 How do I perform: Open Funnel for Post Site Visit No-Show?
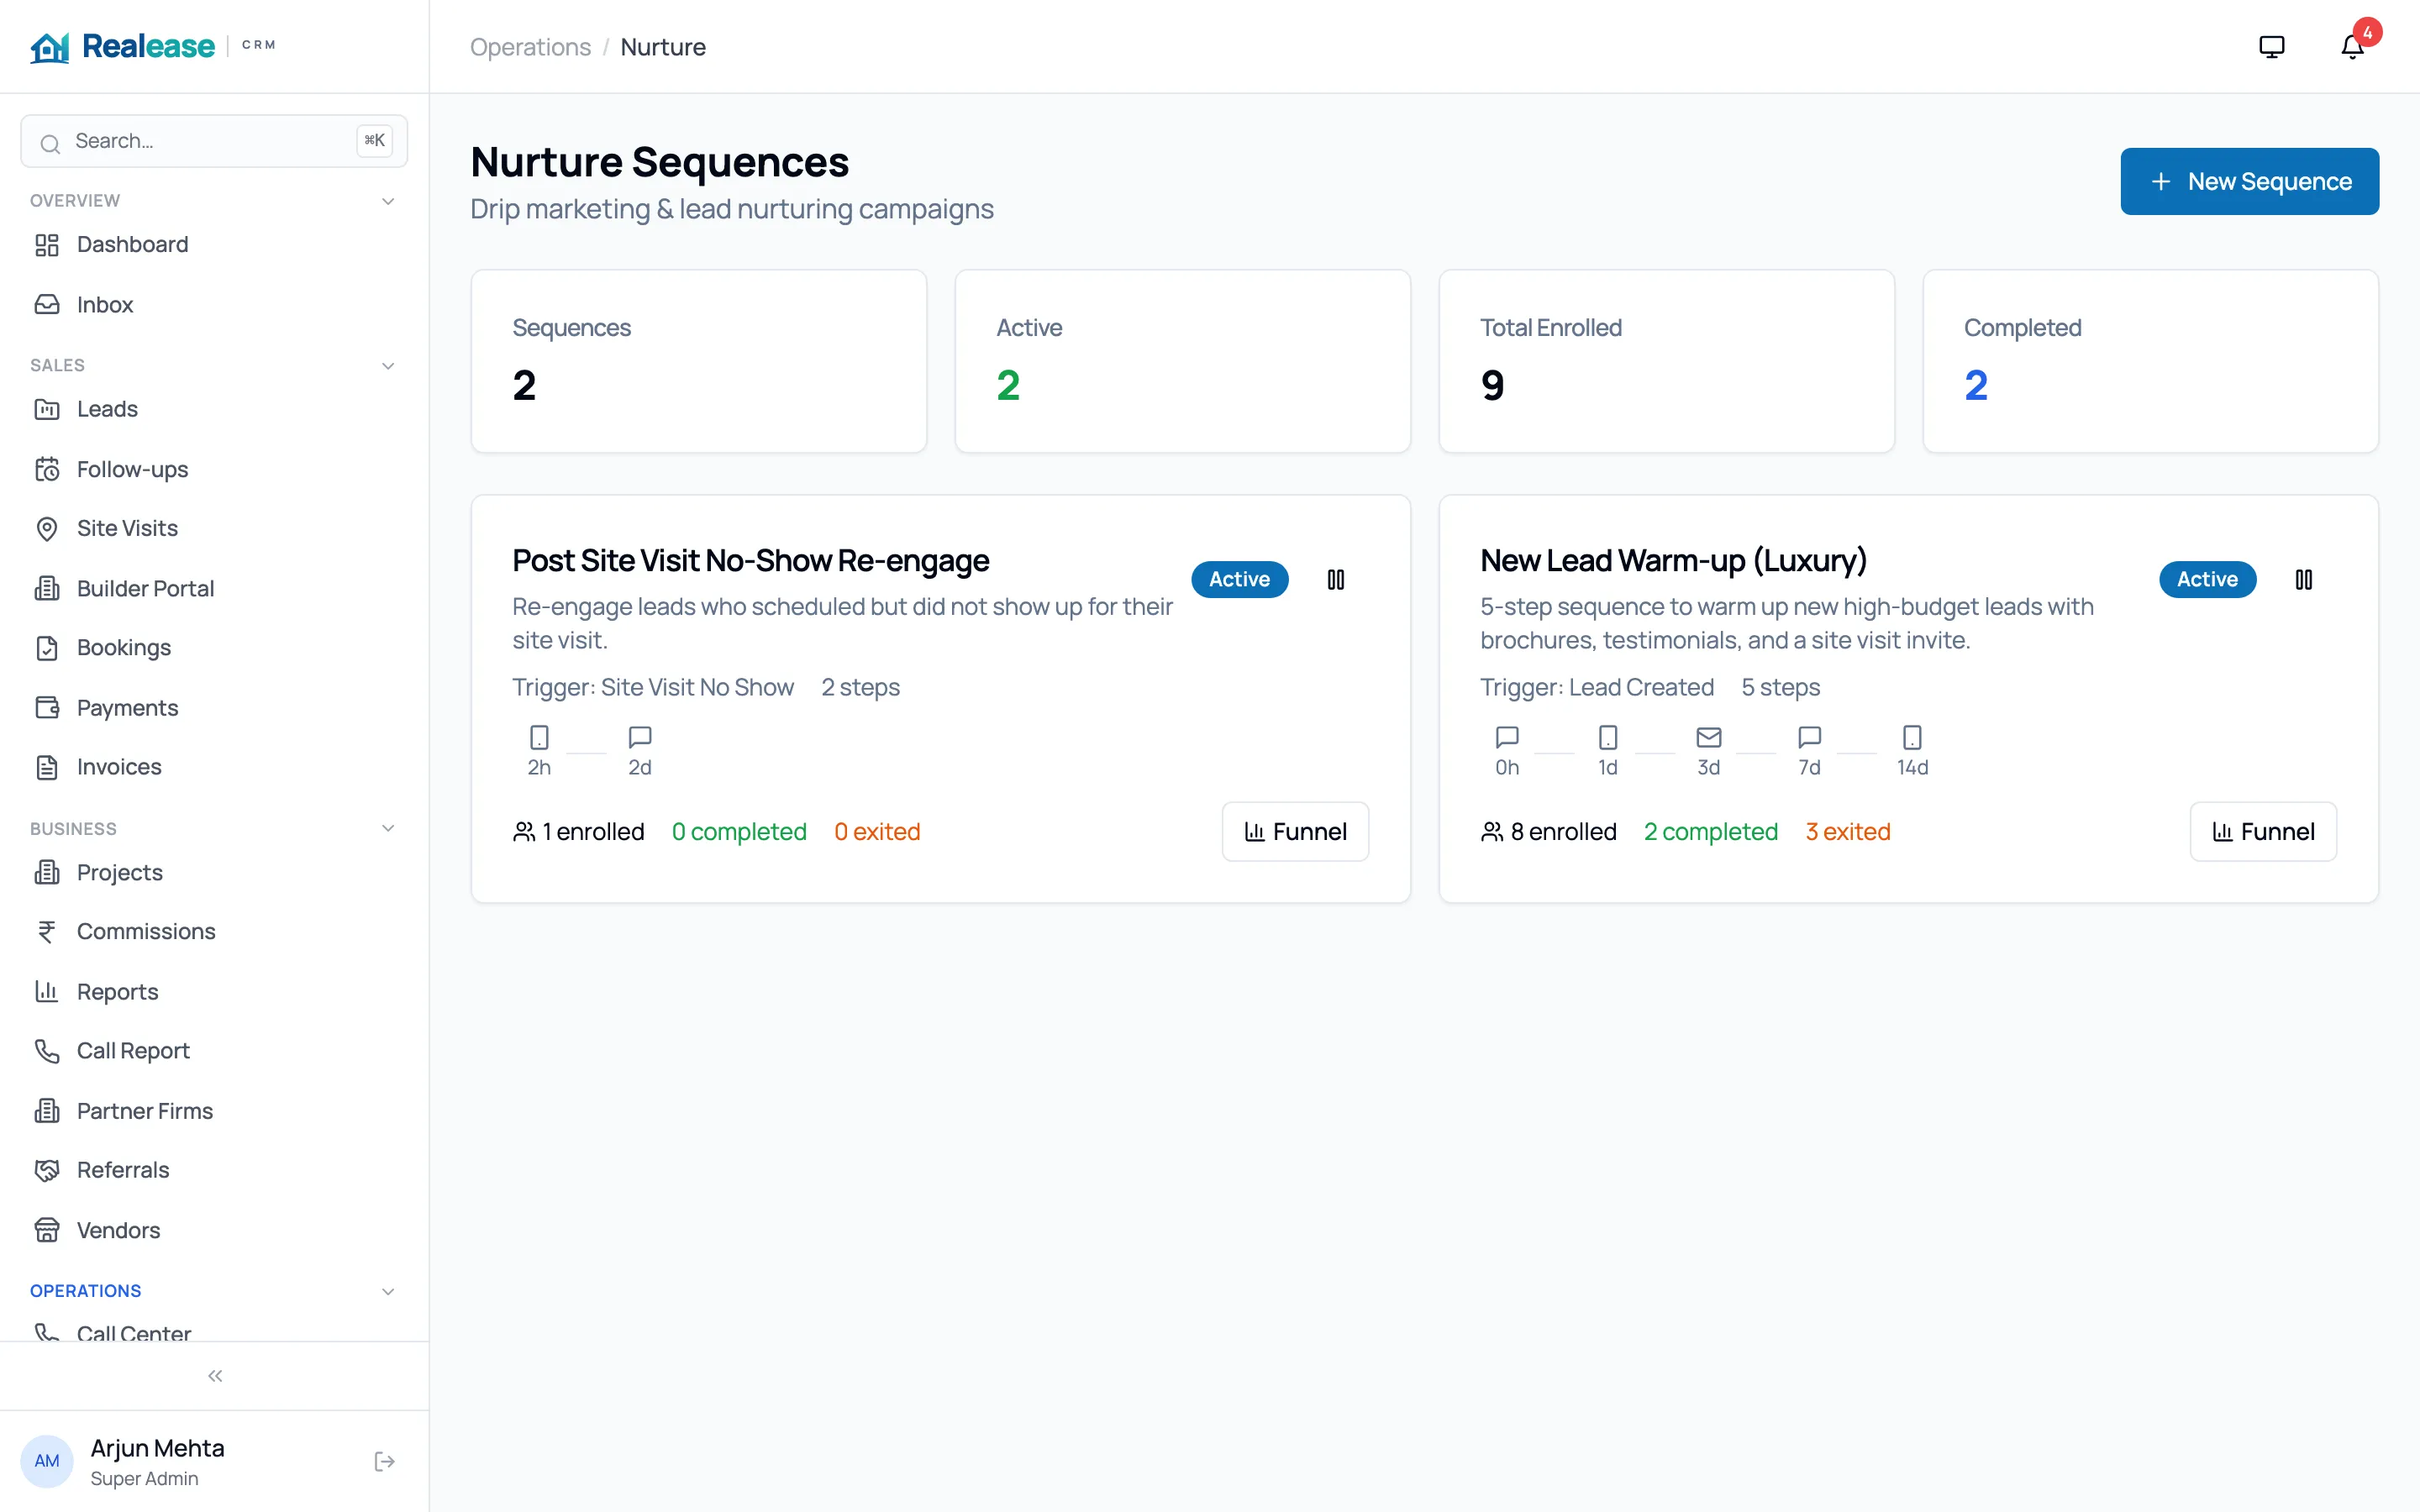1295,831
